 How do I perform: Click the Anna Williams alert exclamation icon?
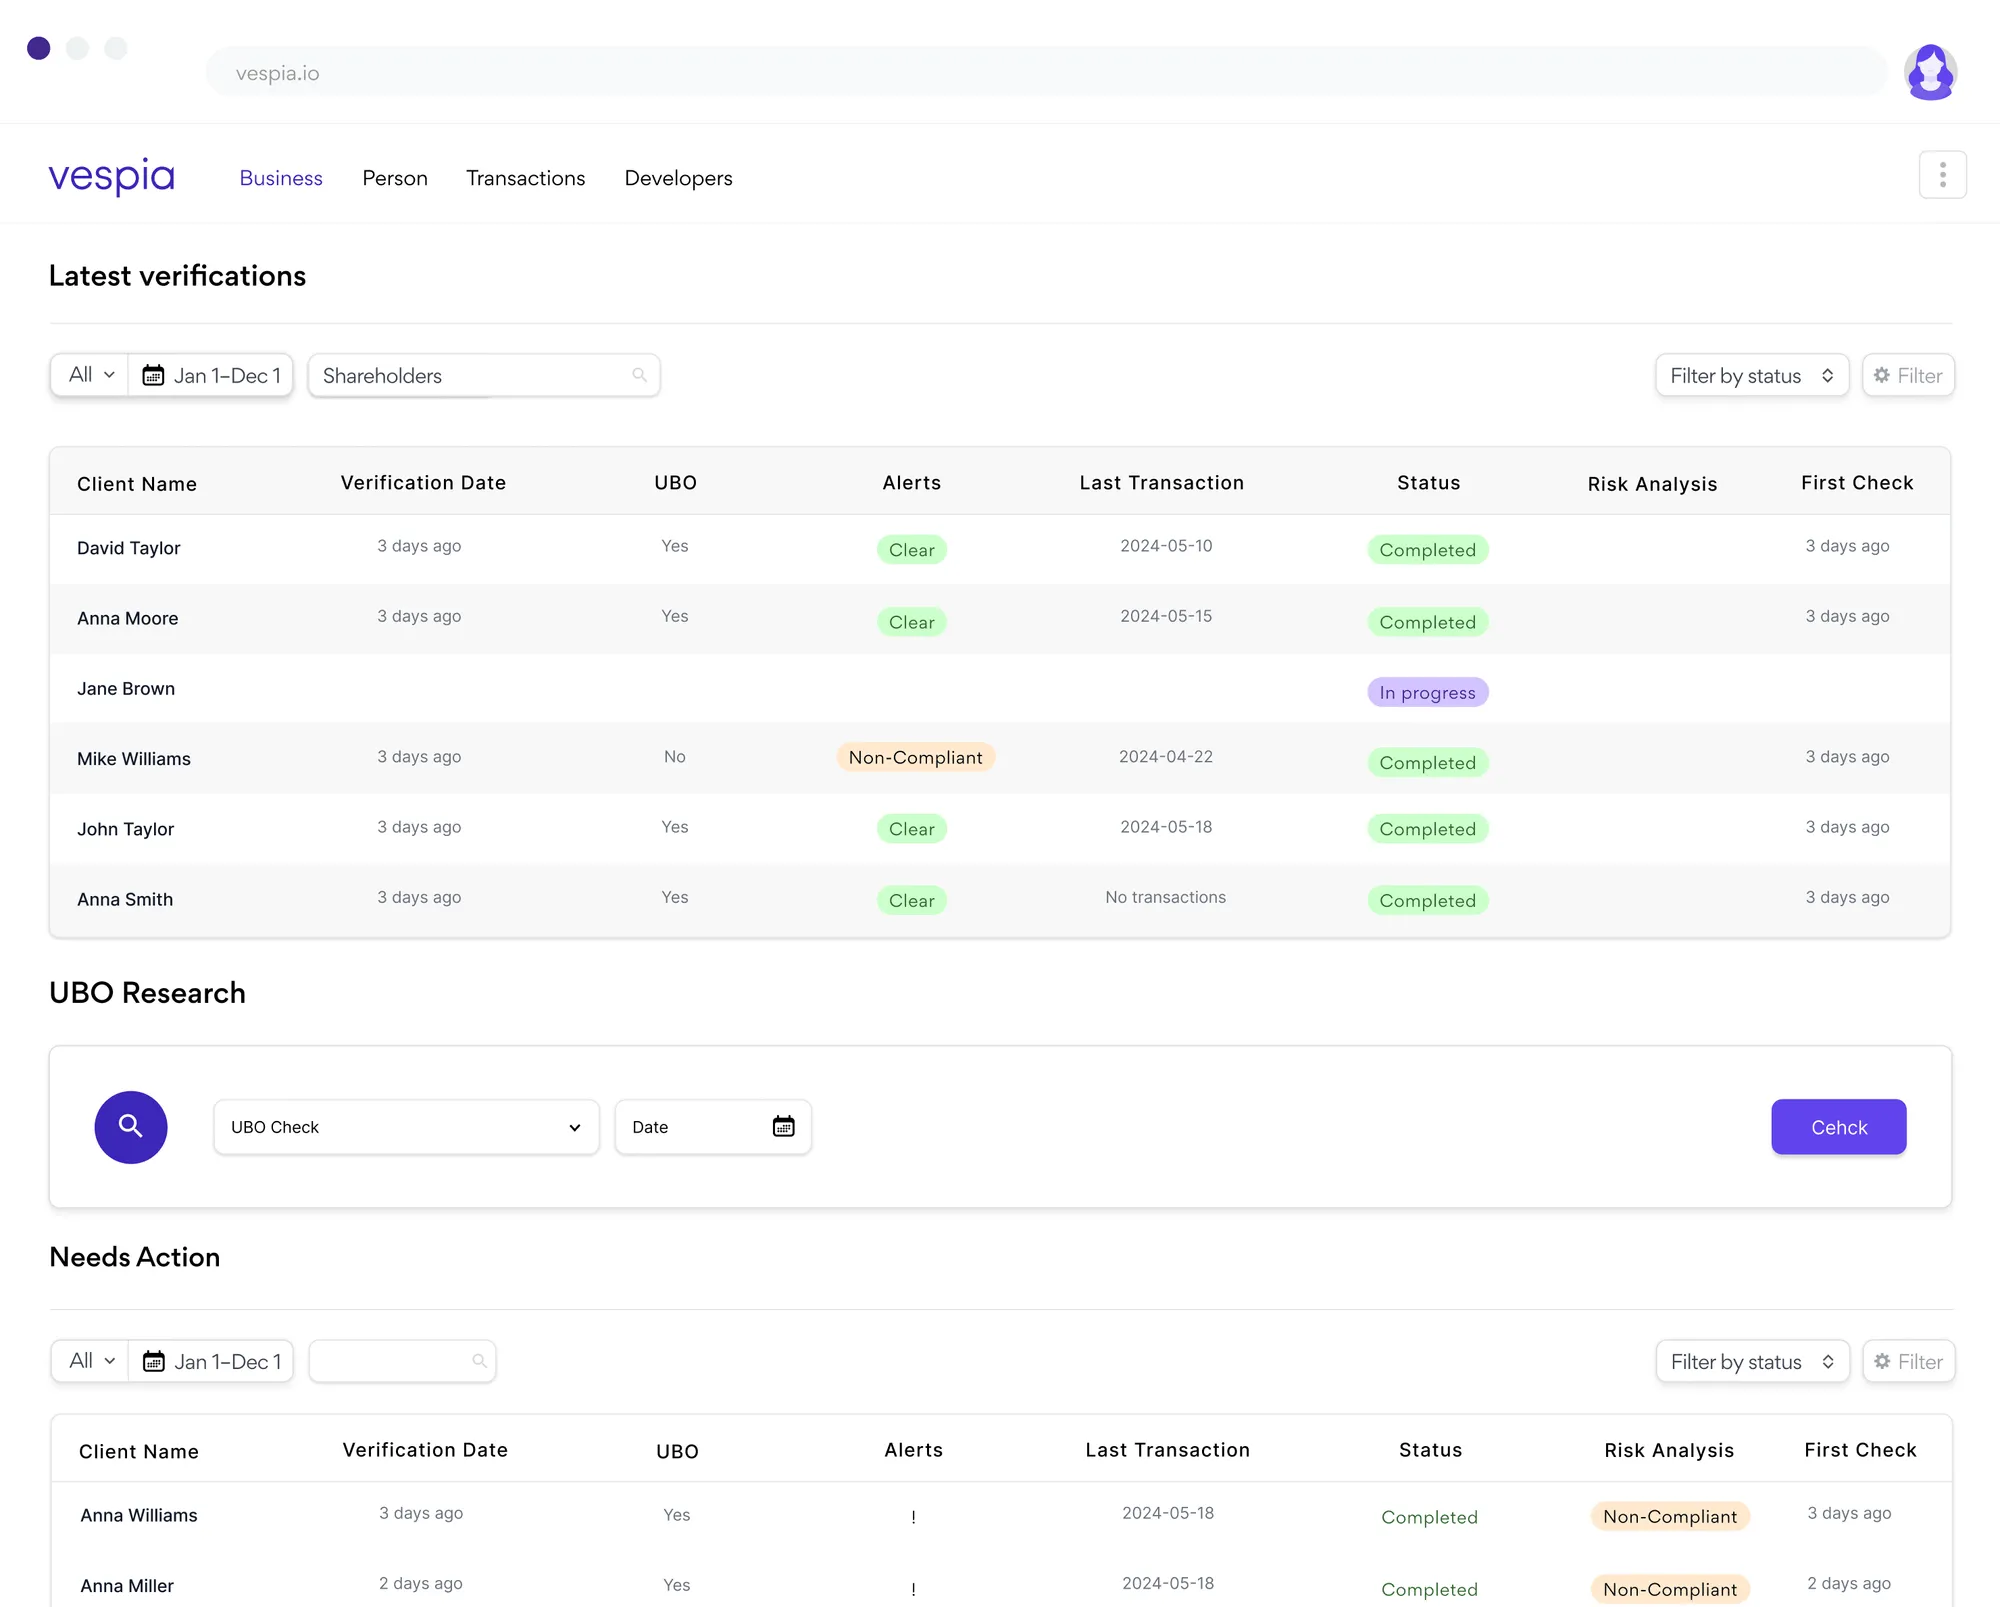(913, 1517)
